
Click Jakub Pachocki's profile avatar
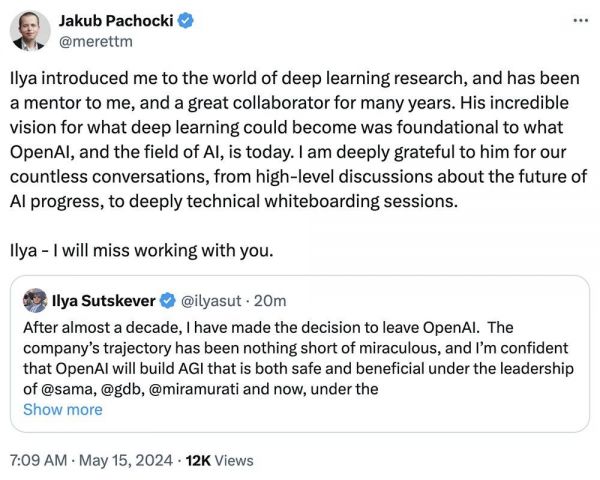(x=30, y=30)
